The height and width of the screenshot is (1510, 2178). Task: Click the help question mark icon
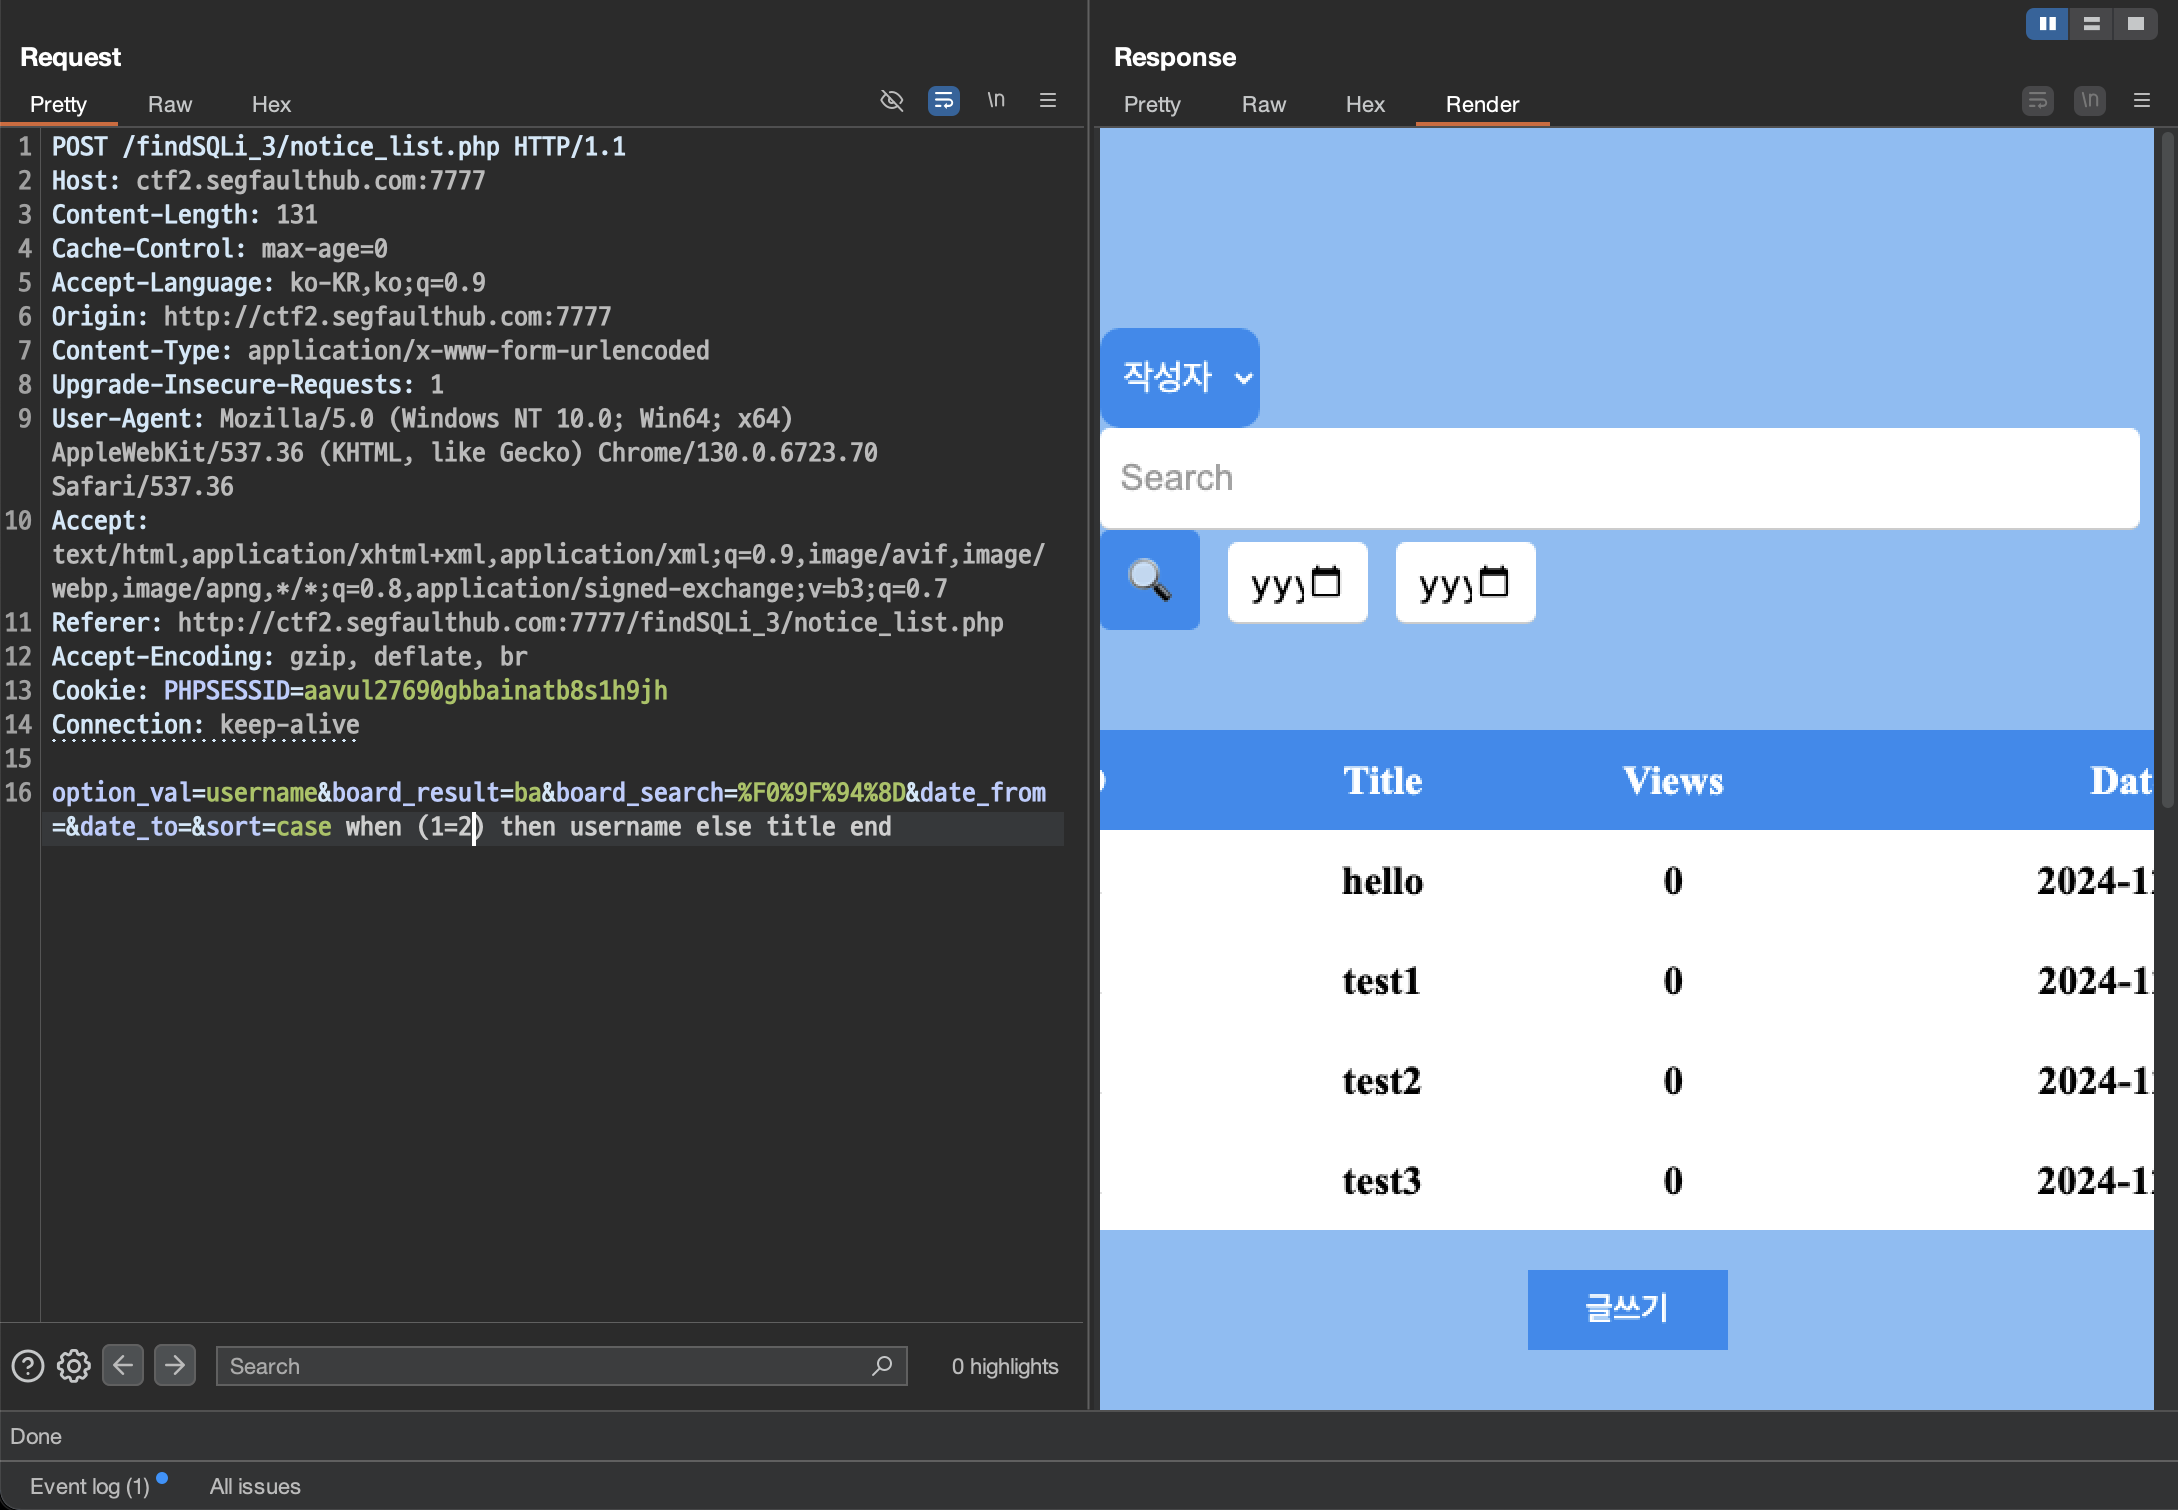point(28,1366)
